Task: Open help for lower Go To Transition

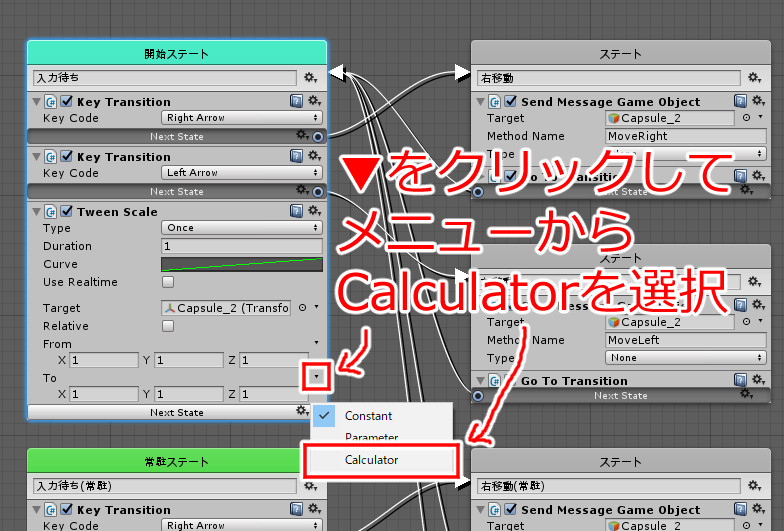Action: point(740,380)
